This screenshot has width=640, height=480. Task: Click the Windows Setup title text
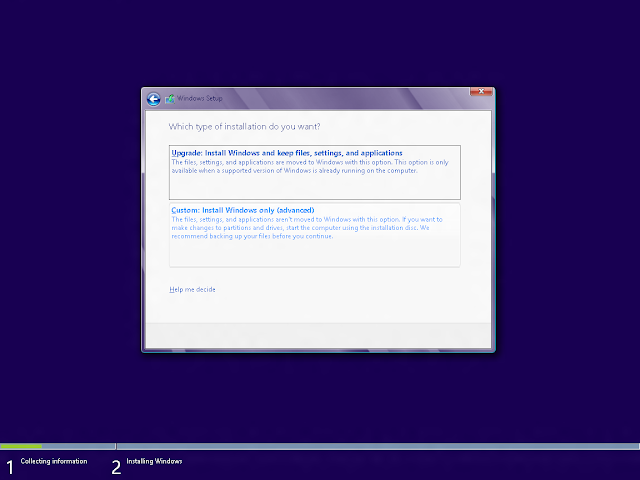200,98
